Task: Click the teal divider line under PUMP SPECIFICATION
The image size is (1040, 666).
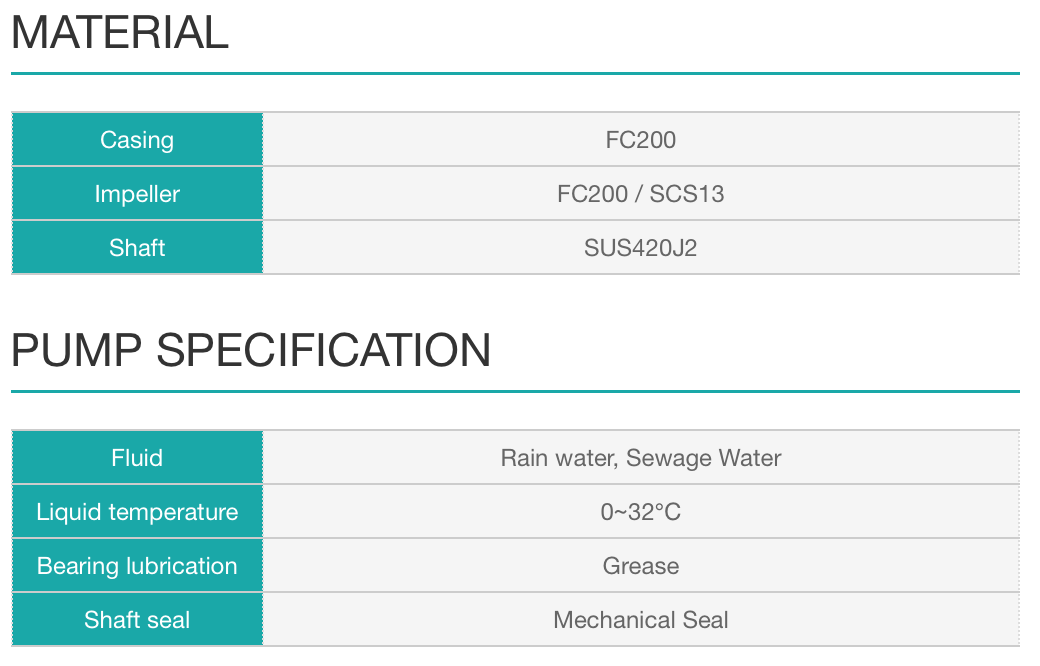Action: coord(515,391)
